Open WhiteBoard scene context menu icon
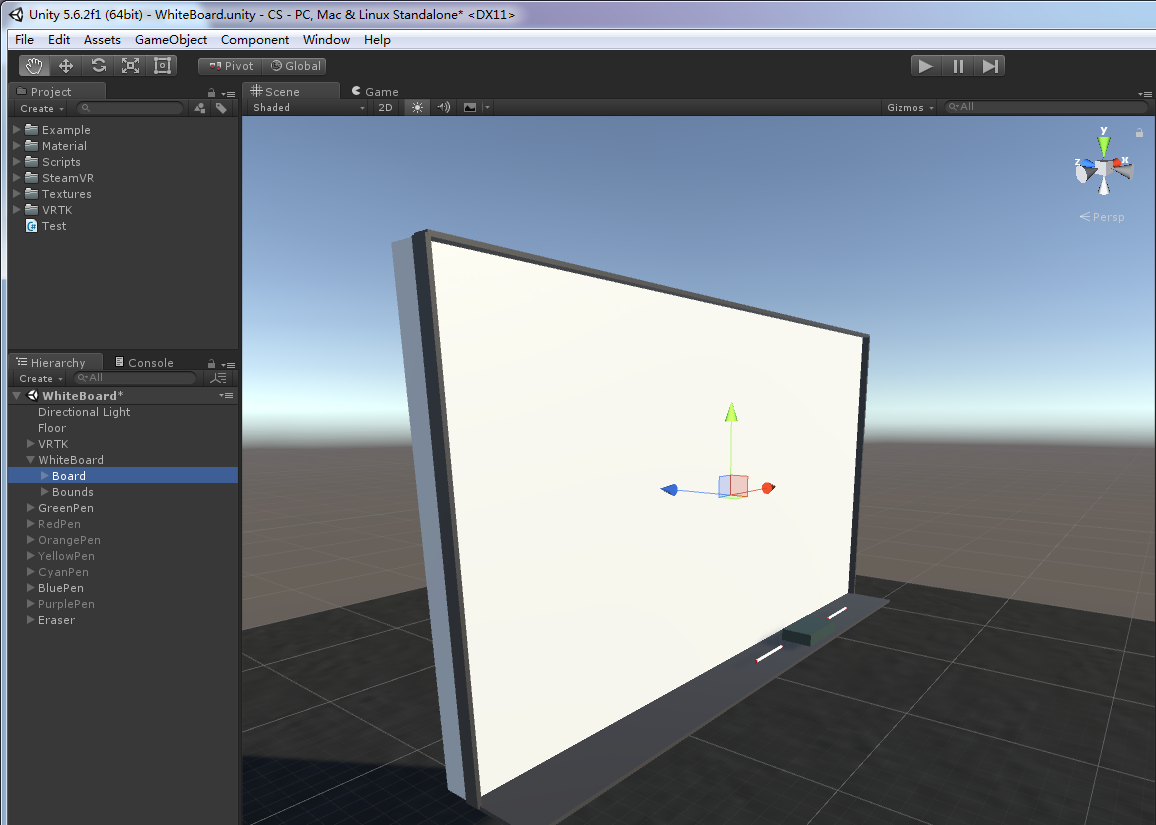This screenshot has height=825, width=1156. (x=226, y=396)
